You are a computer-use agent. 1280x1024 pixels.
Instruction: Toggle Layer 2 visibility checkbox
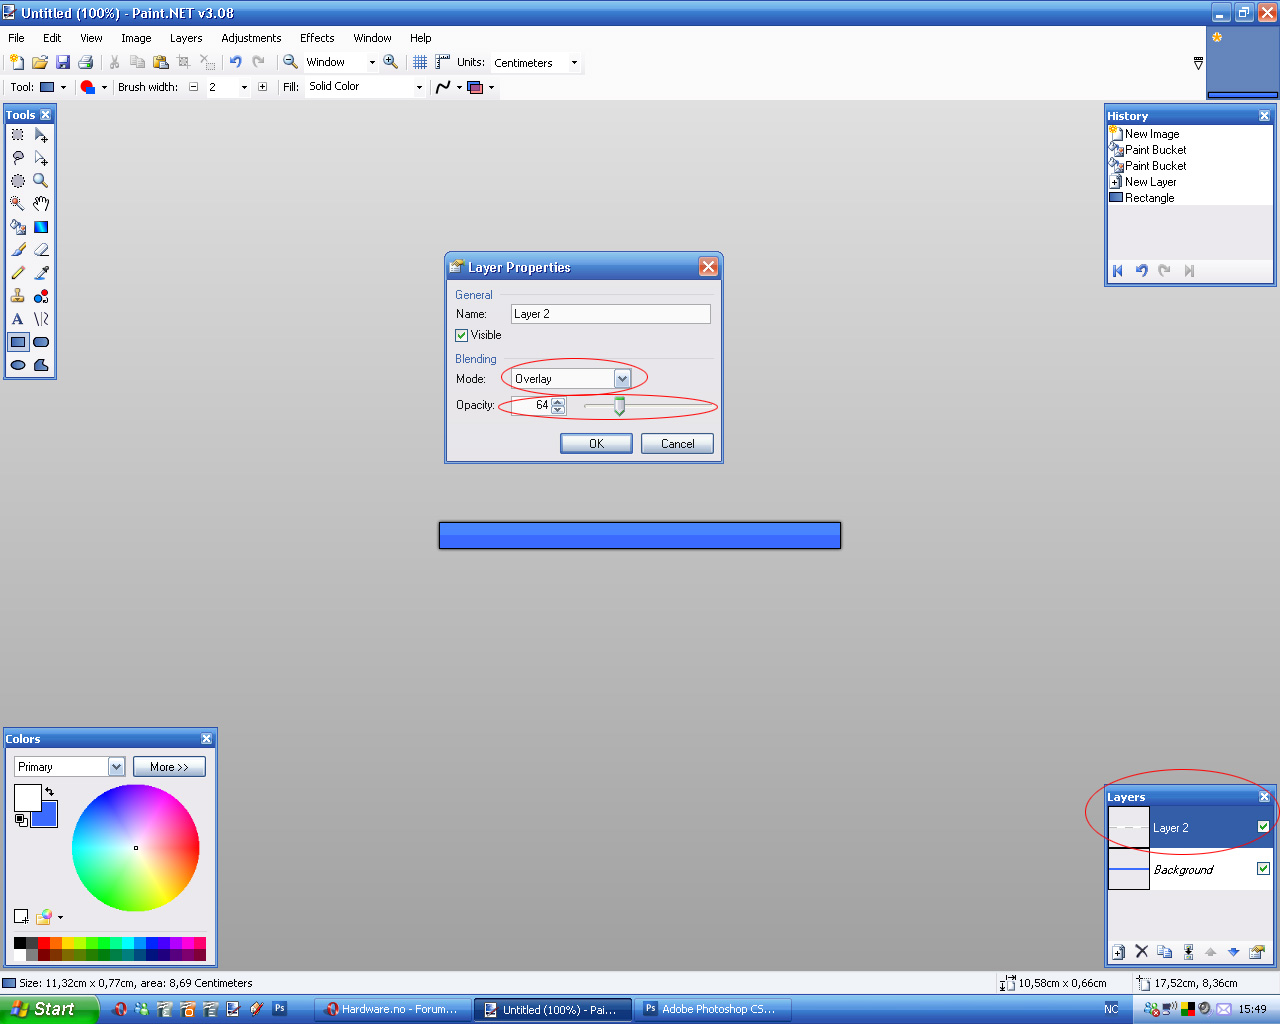[1263, 827]
